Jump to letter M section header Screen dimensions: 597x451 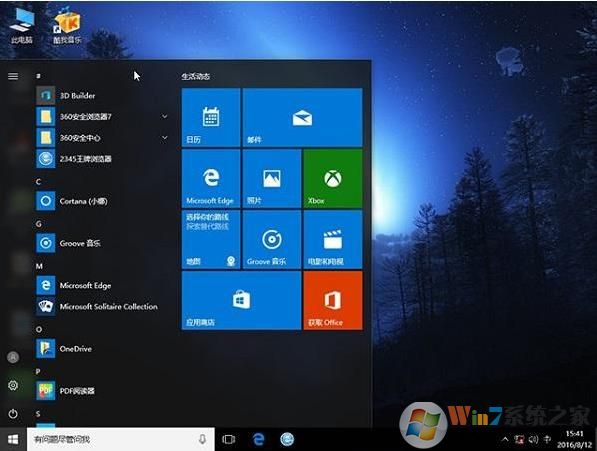[x=39, y=266]
